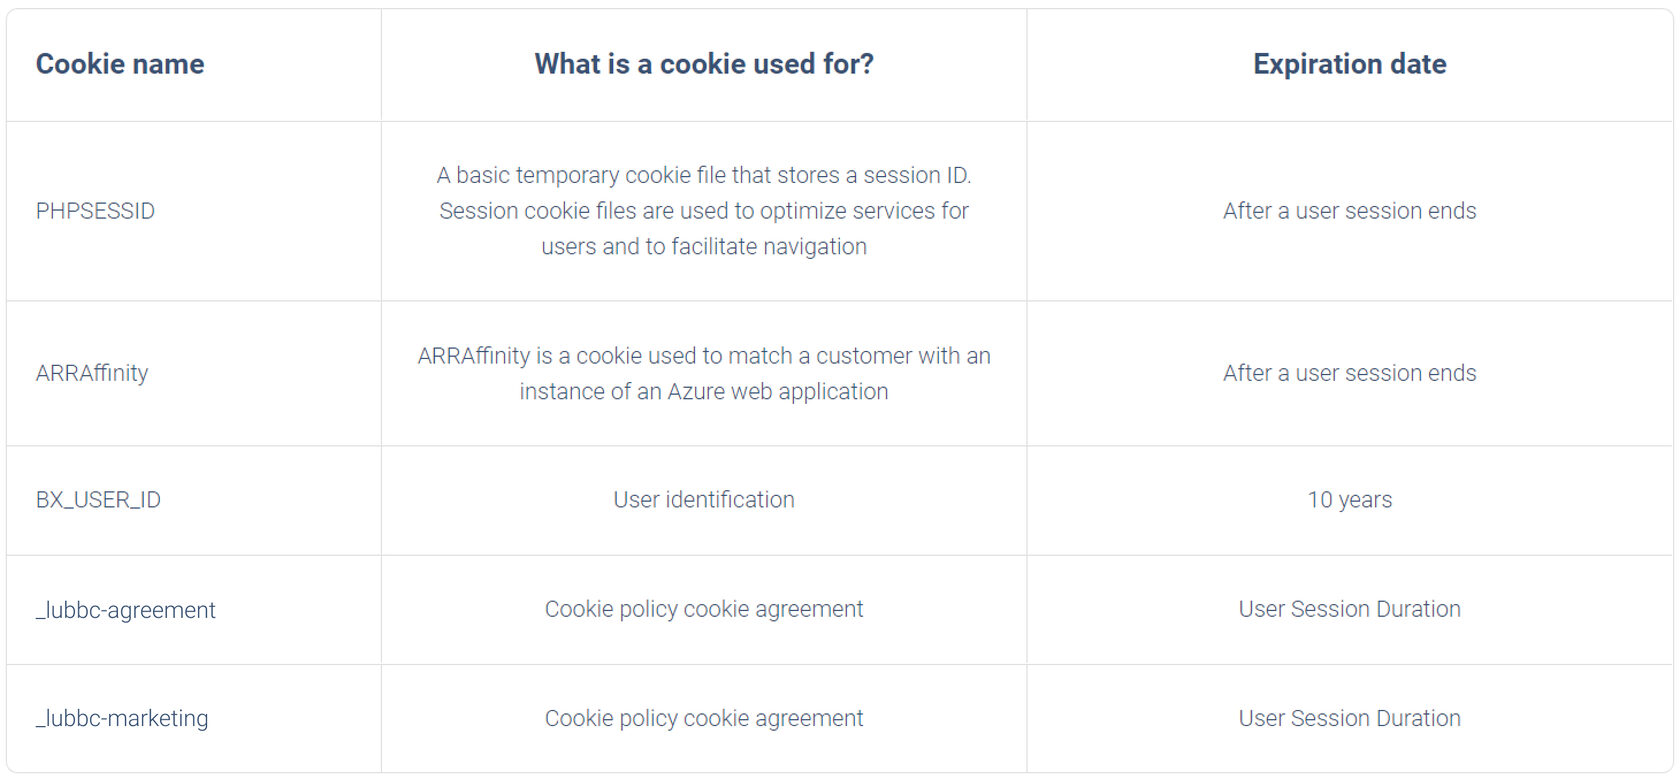Click ARRAffinity's 'After a user session ends' expiration
This screenshot has height=779, width=1680.
tap(1349, 373)
